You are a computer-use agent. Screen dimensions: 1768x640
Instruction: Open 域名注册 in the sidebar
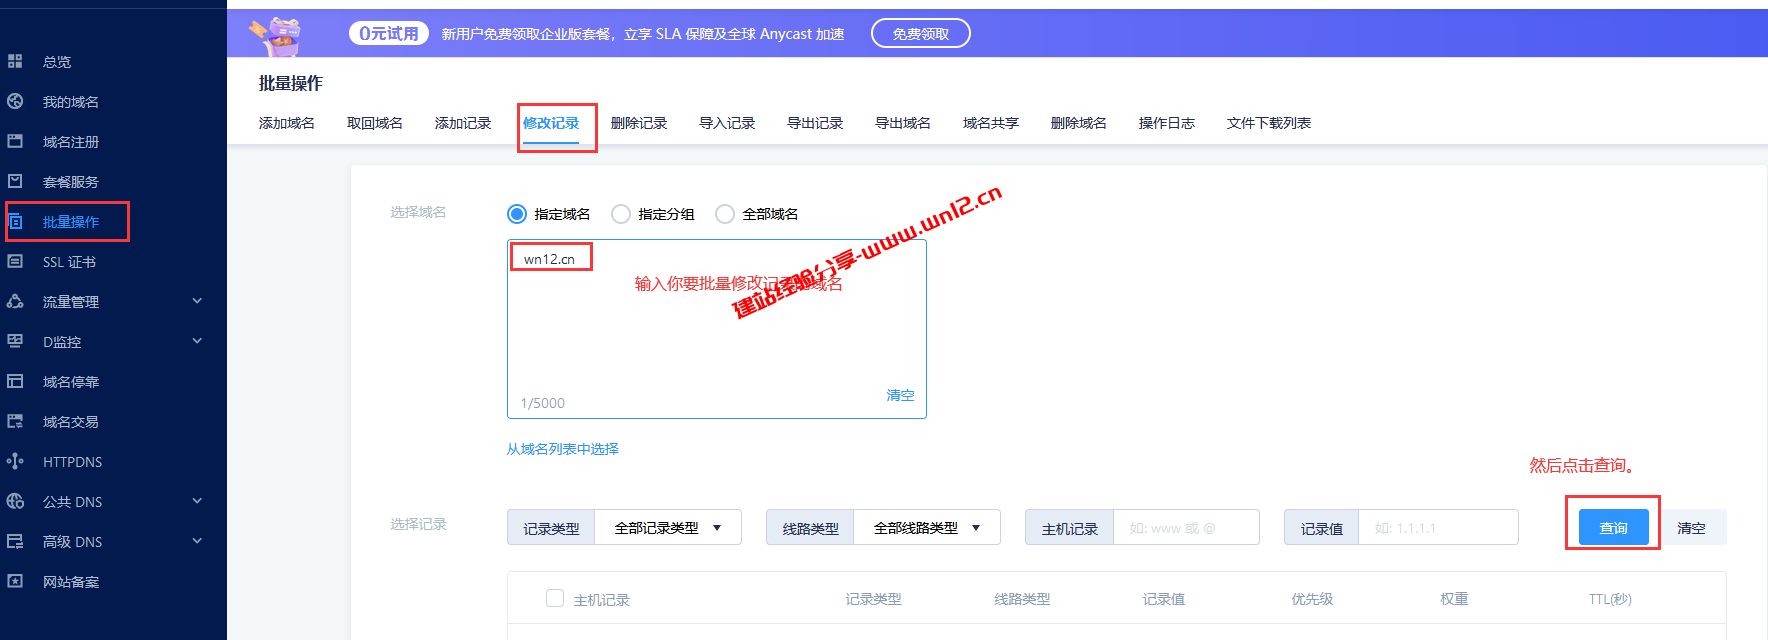tap(71, 141)
